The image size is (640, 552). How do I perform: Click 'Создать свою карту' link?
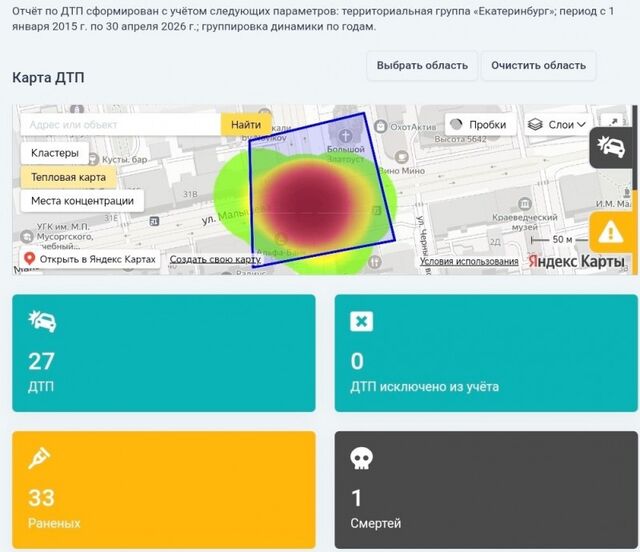pos(215,259)
